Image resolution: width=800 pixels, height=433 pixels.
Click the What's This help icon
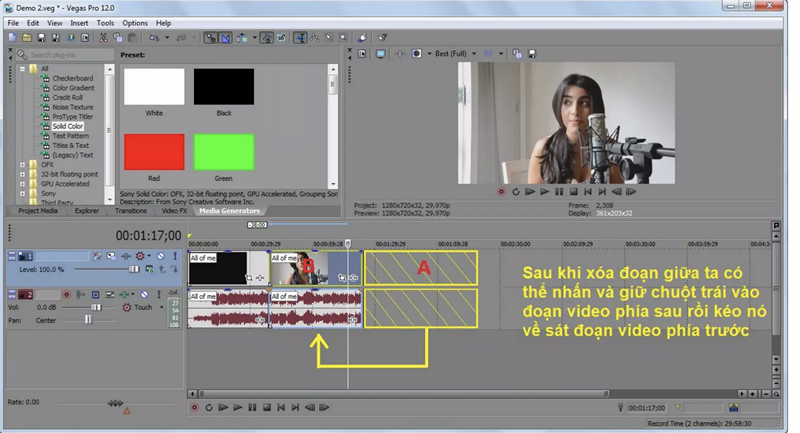[382, 38]
